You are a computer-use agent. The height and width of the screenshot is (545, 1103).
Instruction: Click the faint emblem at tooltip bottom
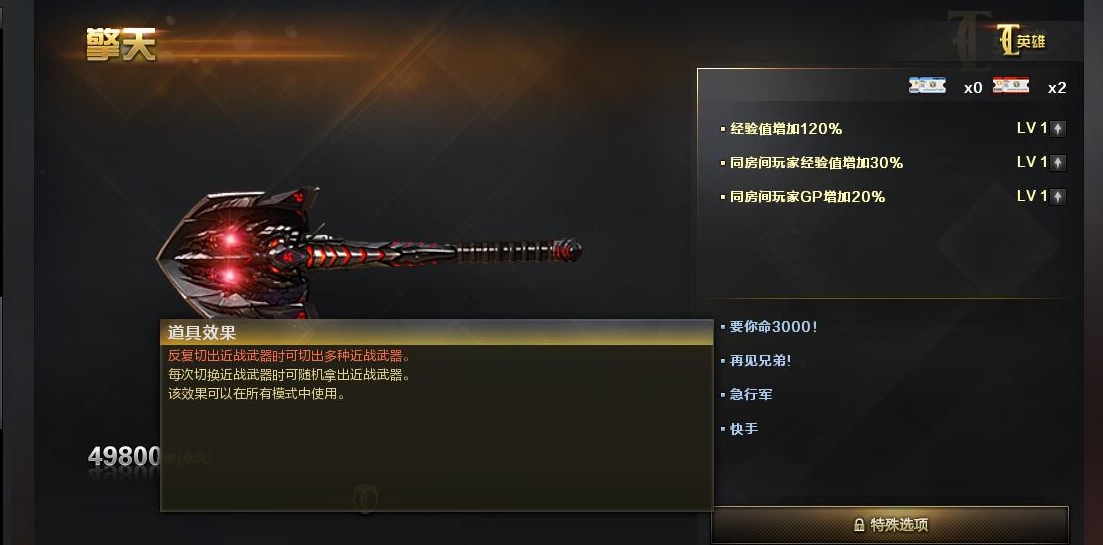tap(364, 499)
